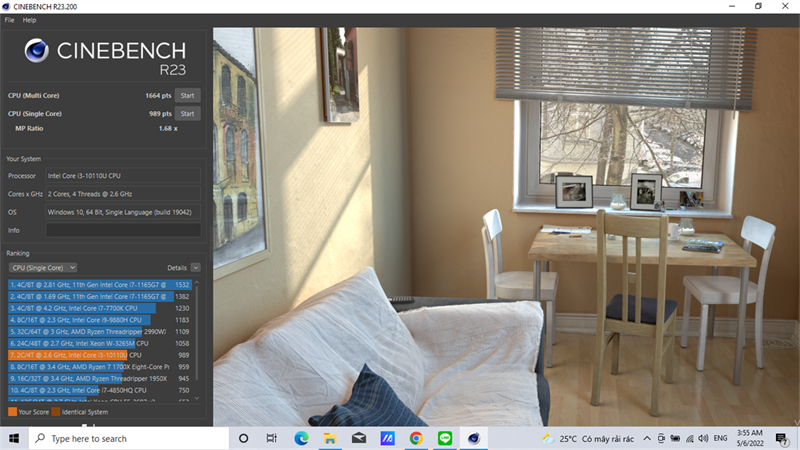Select highlighted row 7 Intel Core i3-10110U
This screenshot has height=450, width=800.
coord(99,355)
